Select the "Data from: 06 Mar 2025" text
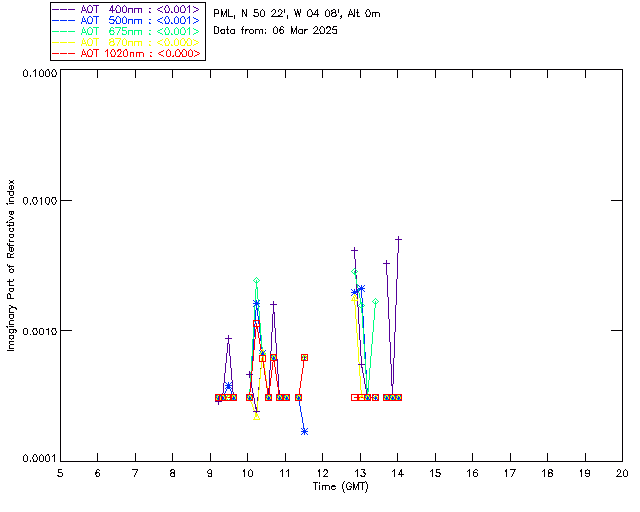640x512 pixels. point(276,30)
